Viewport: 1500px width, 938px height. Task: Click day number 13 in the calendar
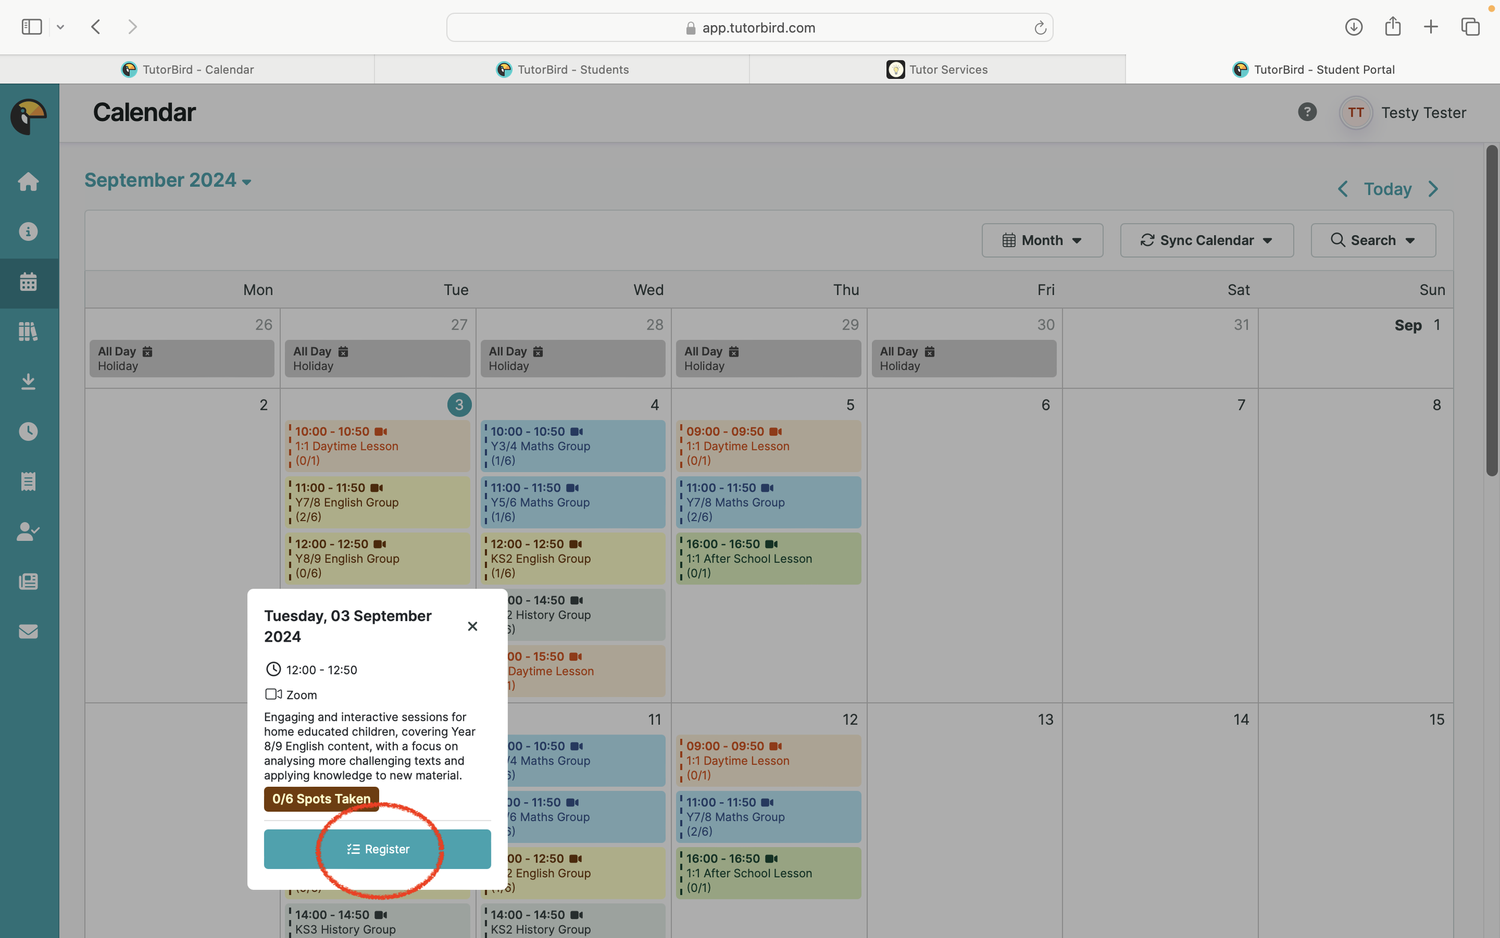coord(1045,719)
